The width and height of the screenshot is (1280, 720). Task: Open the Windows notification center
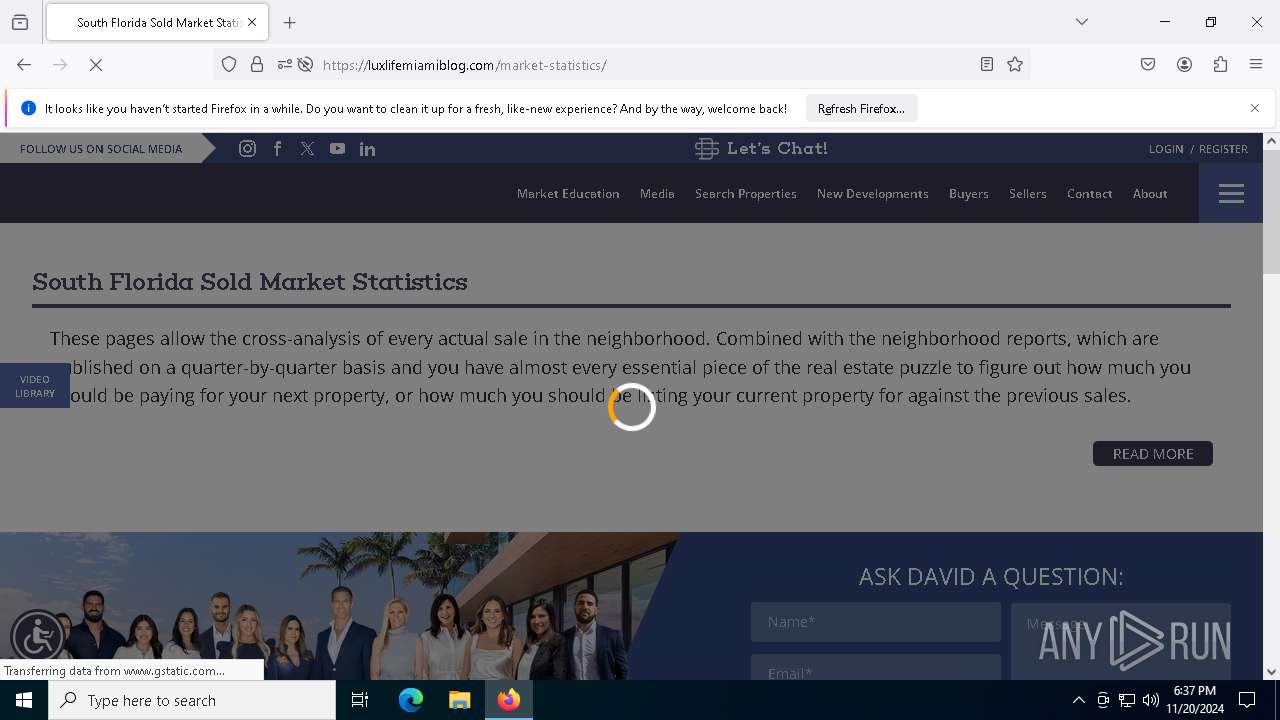1247,700
